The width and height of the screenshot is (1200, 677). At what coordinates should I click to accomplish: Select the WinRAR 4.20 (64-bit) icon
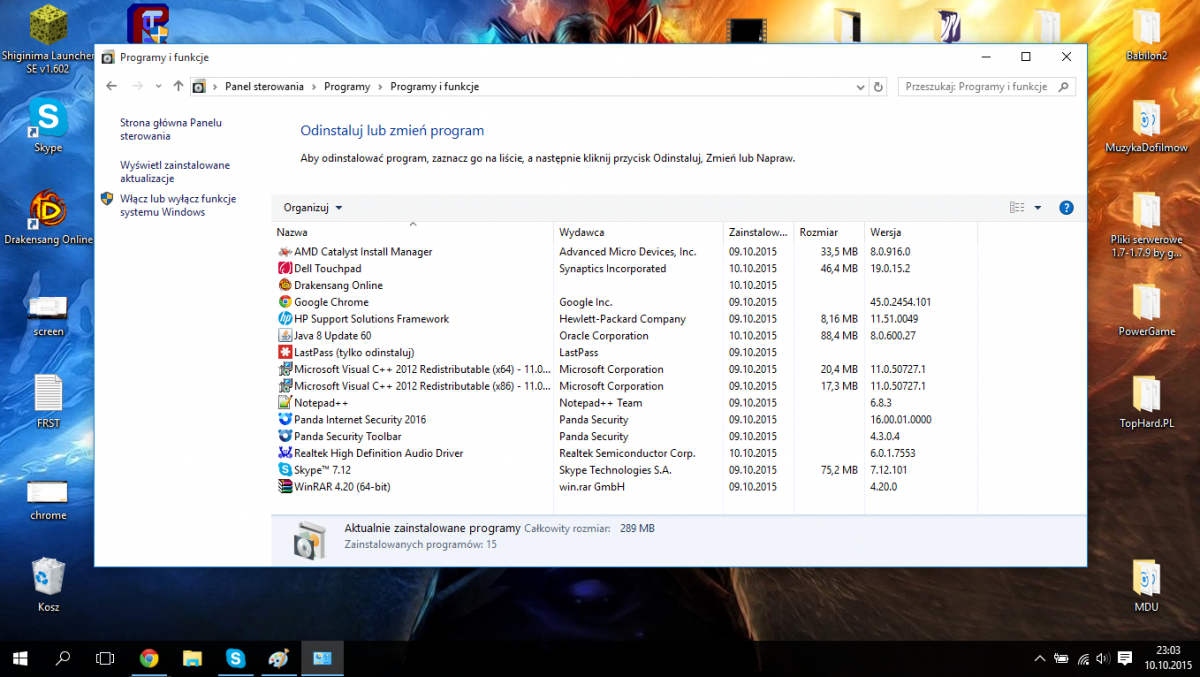pyautogui.click(x=285, y=487)
